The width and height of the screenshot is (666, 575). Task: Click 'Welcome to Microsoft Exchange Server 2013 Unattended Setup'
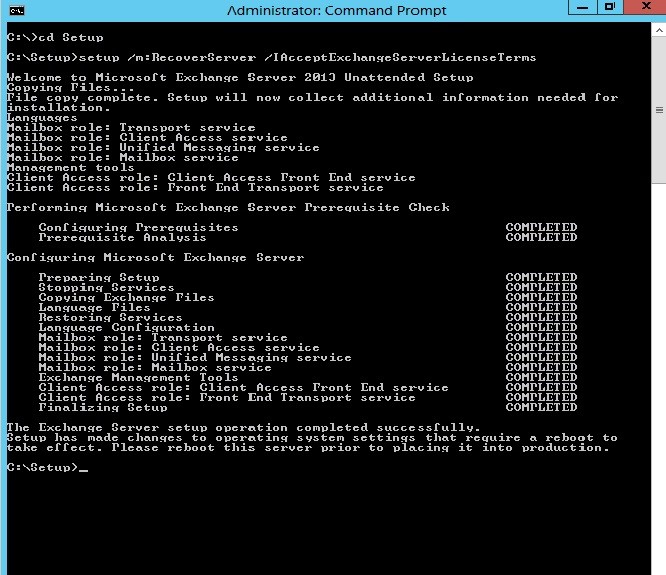coord(240,78)
